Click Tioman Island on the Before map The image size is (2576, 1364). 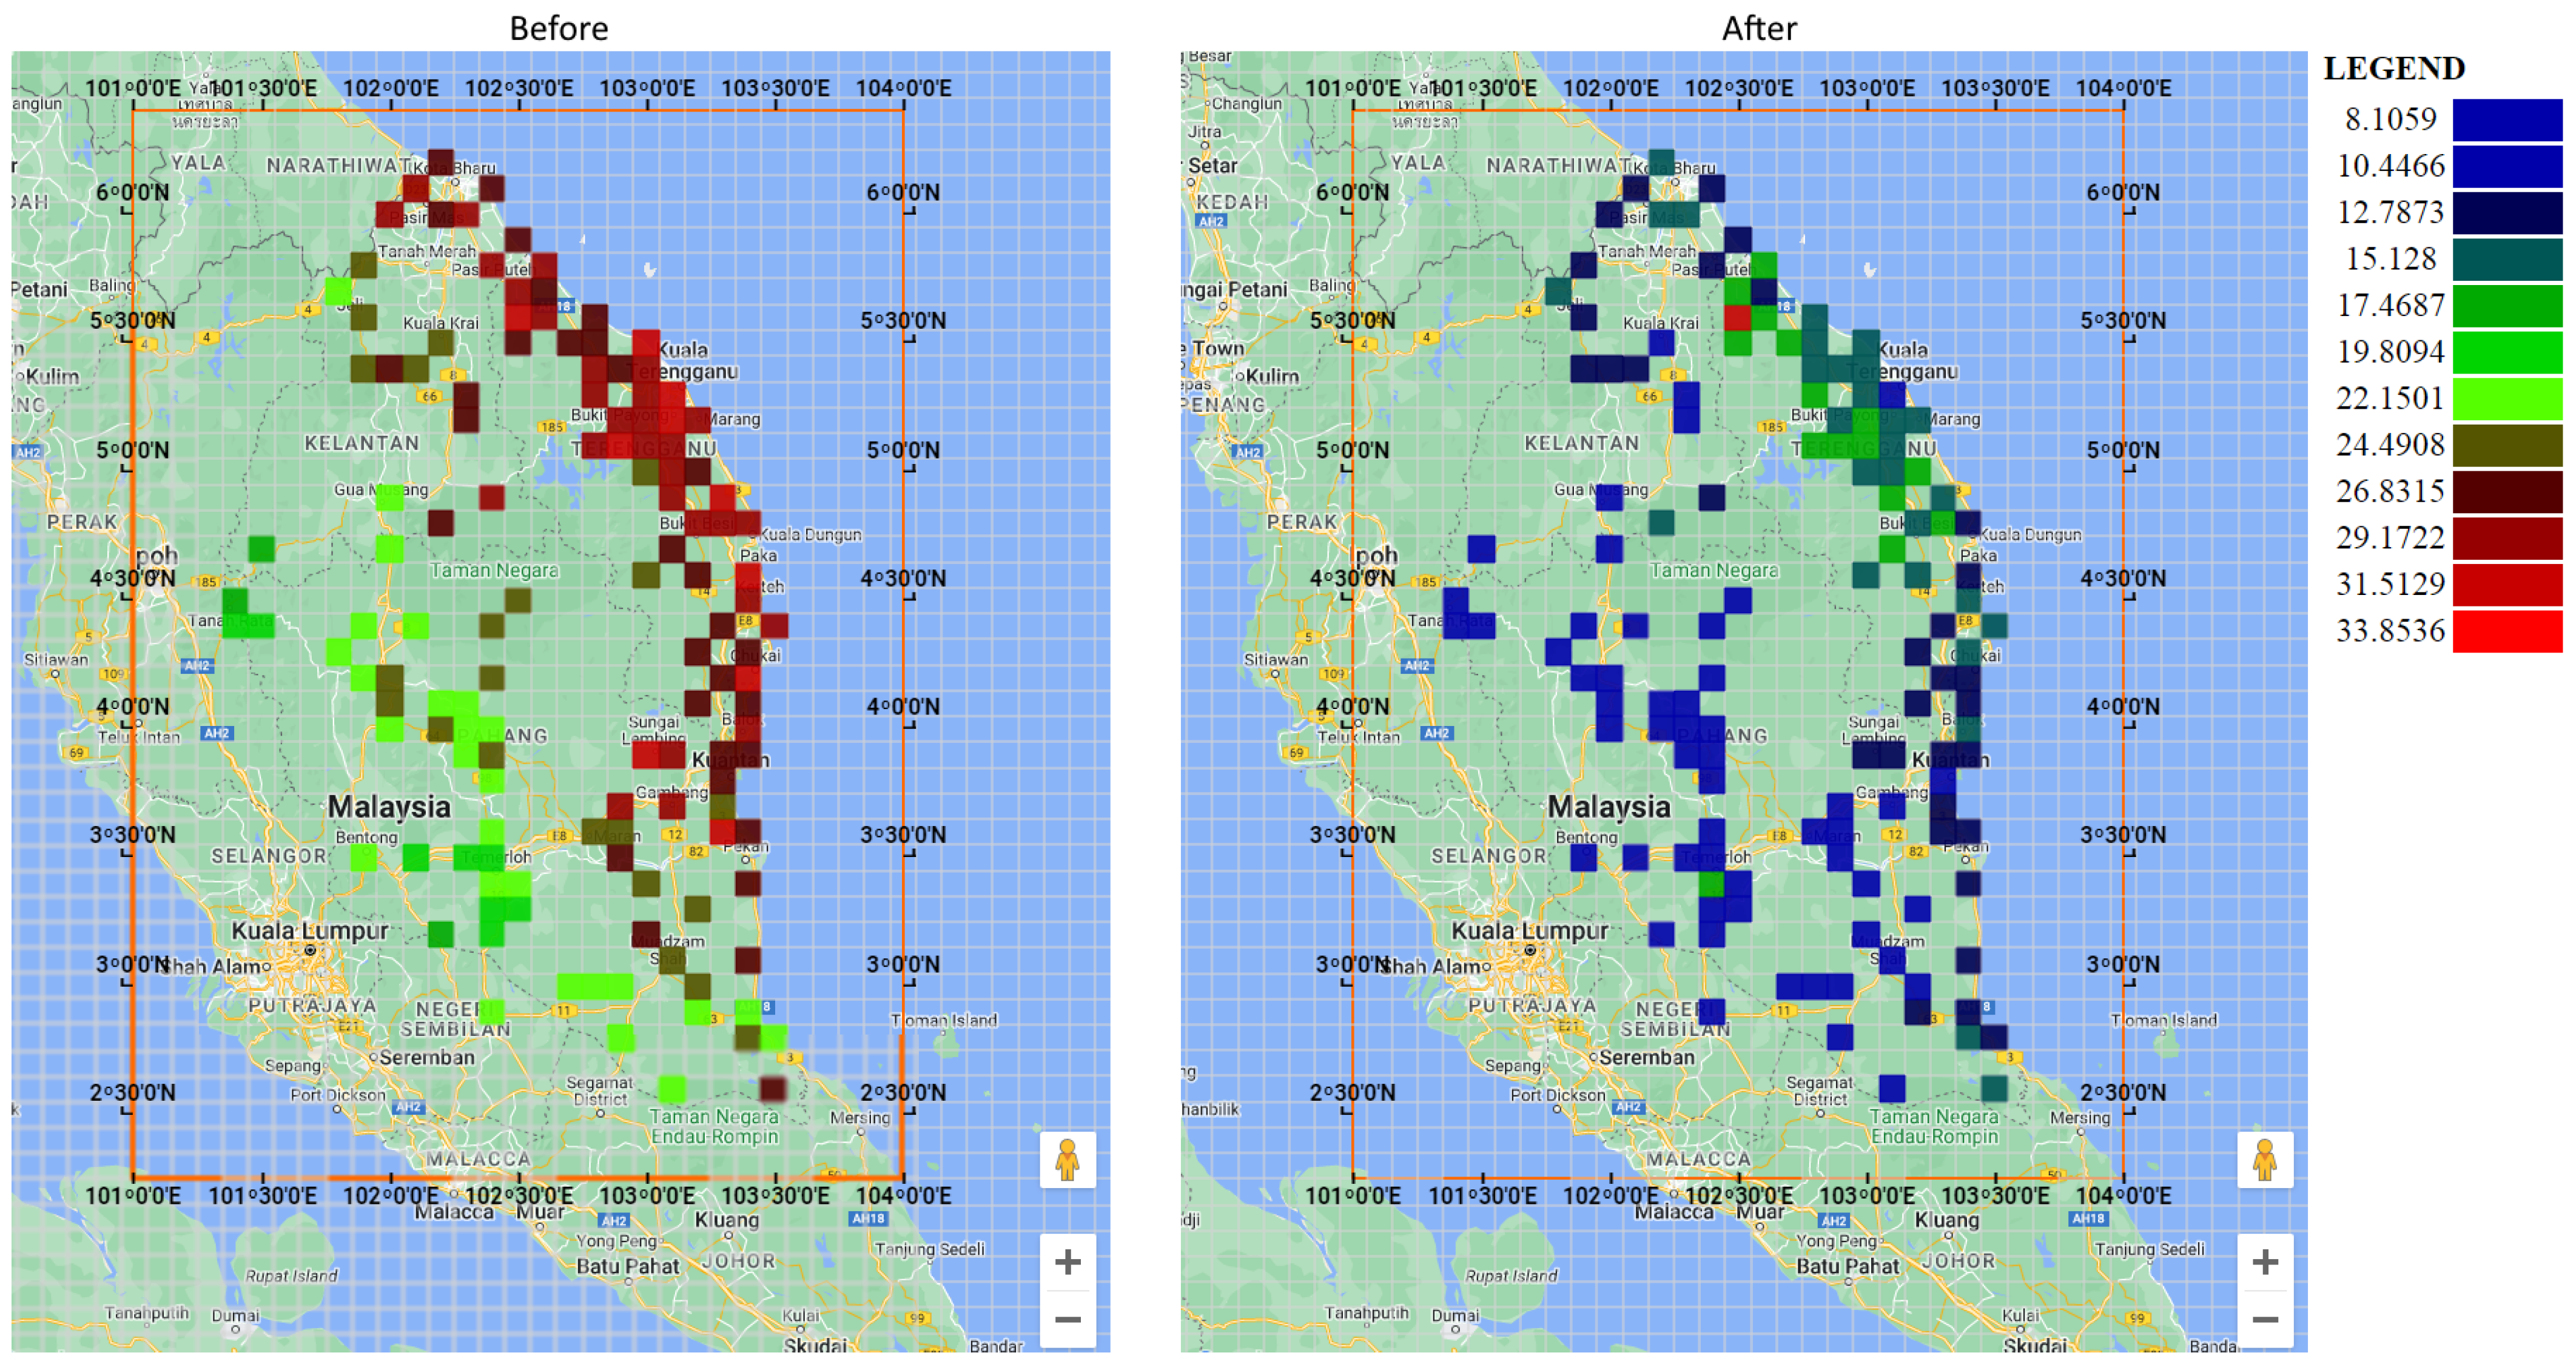coord(944,1021)
